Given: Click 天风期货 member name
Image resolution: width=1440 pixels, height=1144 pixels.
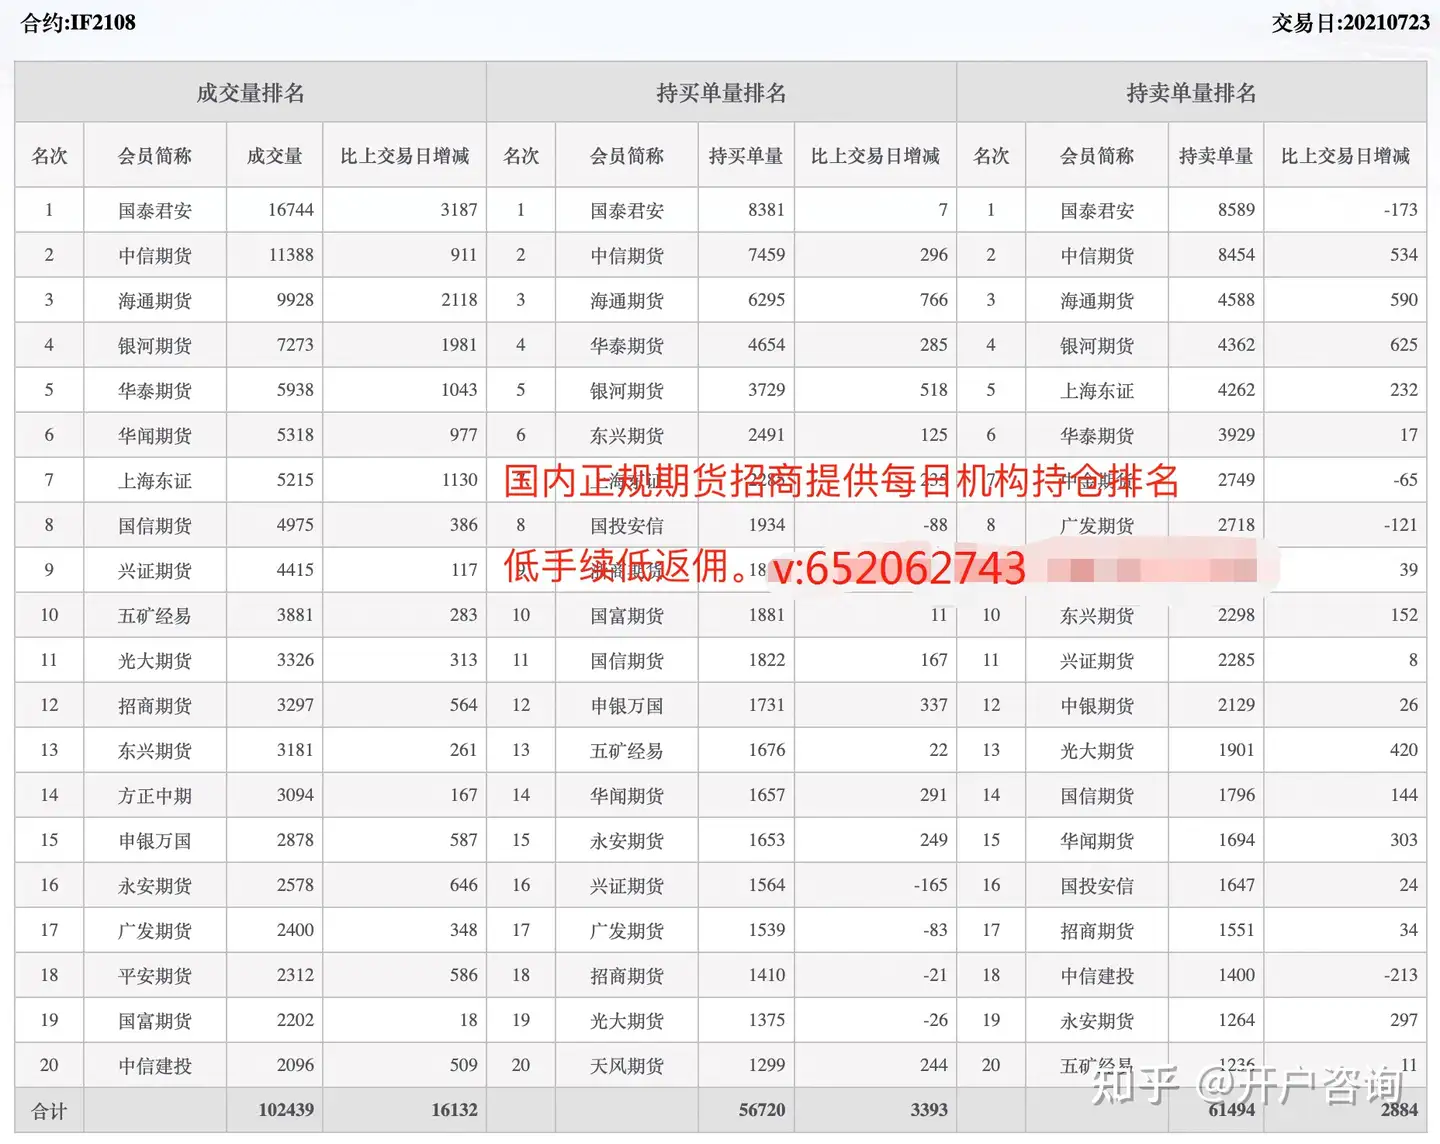Looking at the screenshot, I should pyautogui.click(x=627, y=1066).
